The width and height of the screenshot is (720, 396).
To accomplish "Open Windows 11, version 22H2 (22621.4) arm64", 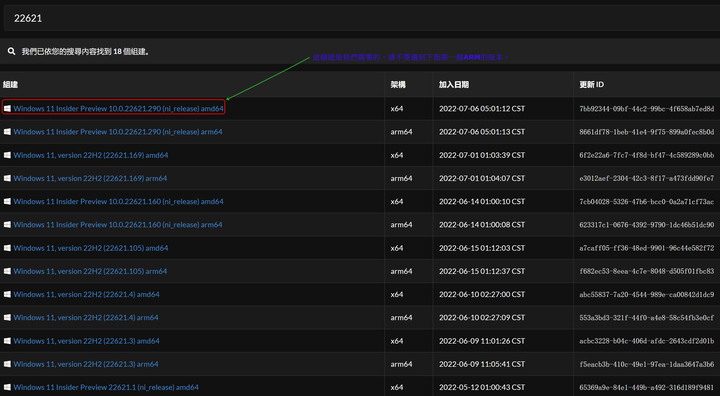I will click(x=86, y=317).
